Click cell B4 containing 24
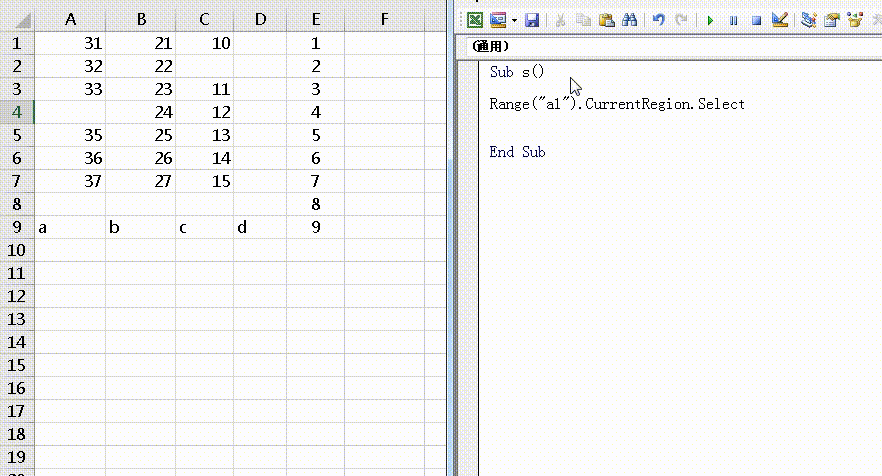Viewport: 882px width, 476px height. coord(141,112)
